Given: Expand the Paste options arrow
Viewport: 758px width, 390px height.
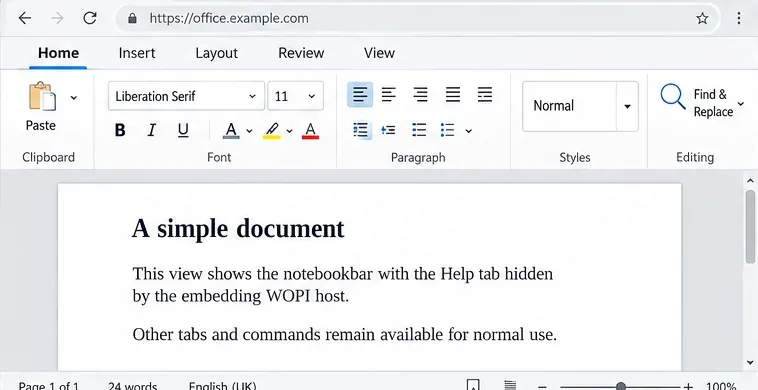Looking at the screenshot, I should tap(73, 98).
